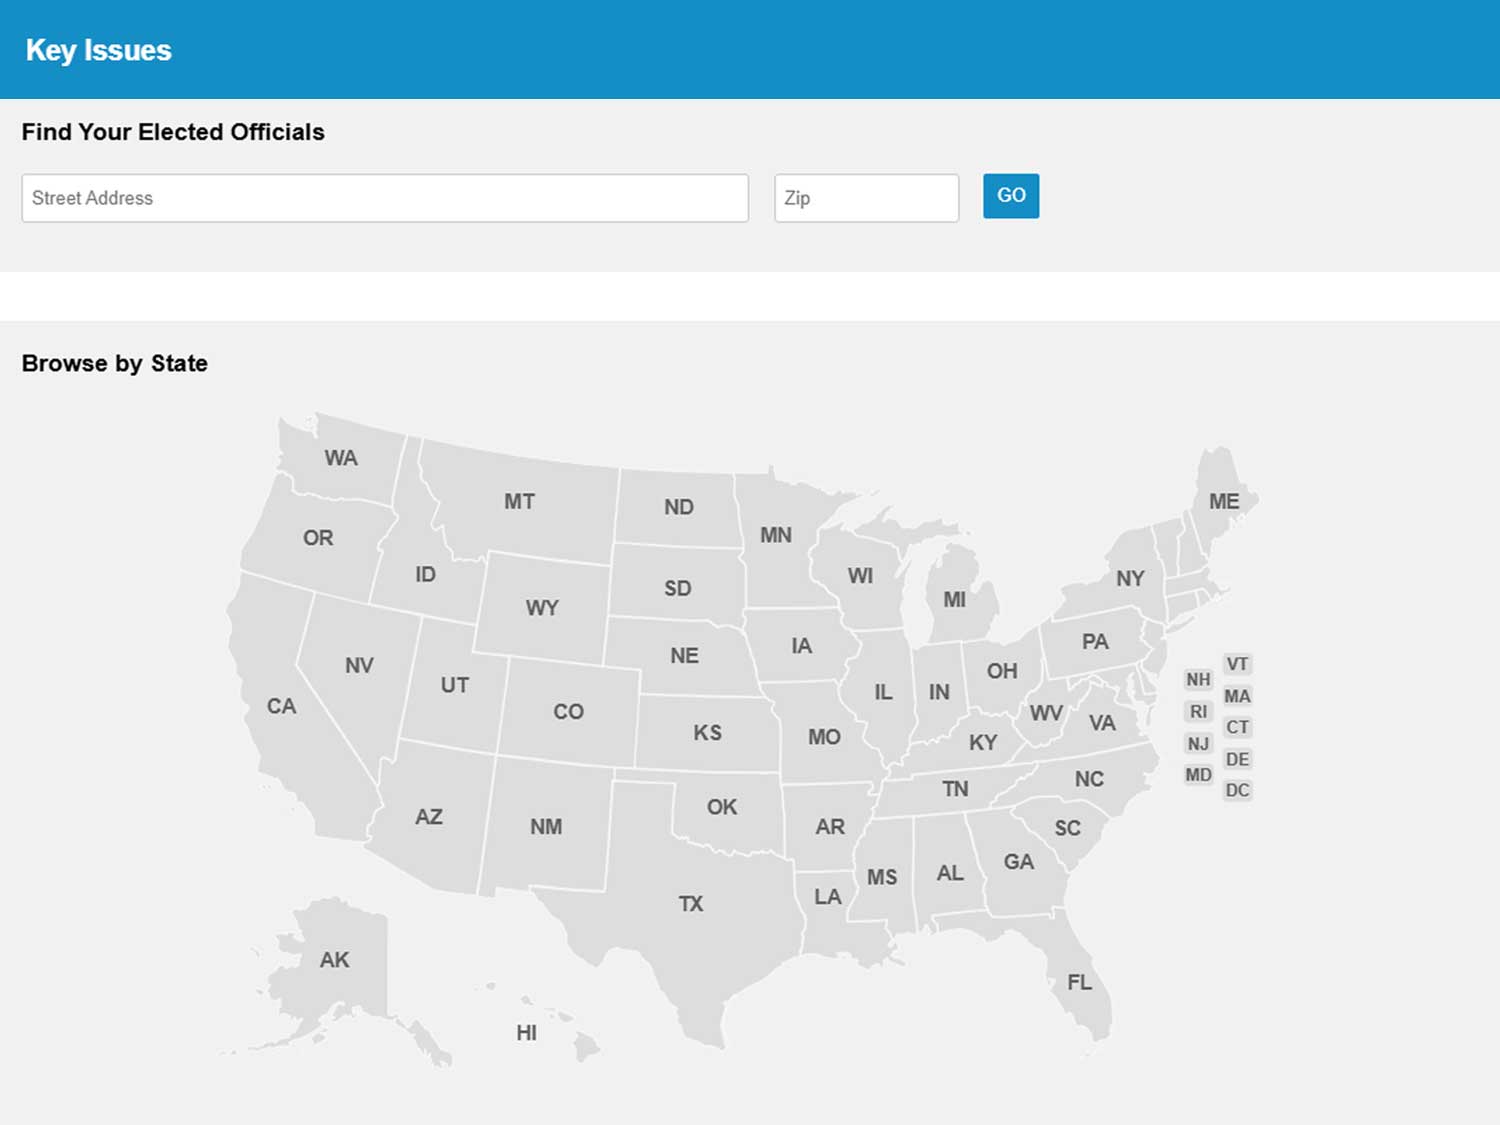Select Maine on the map
Screen dimensions: 1500x1125
(x=1223, y=502)
